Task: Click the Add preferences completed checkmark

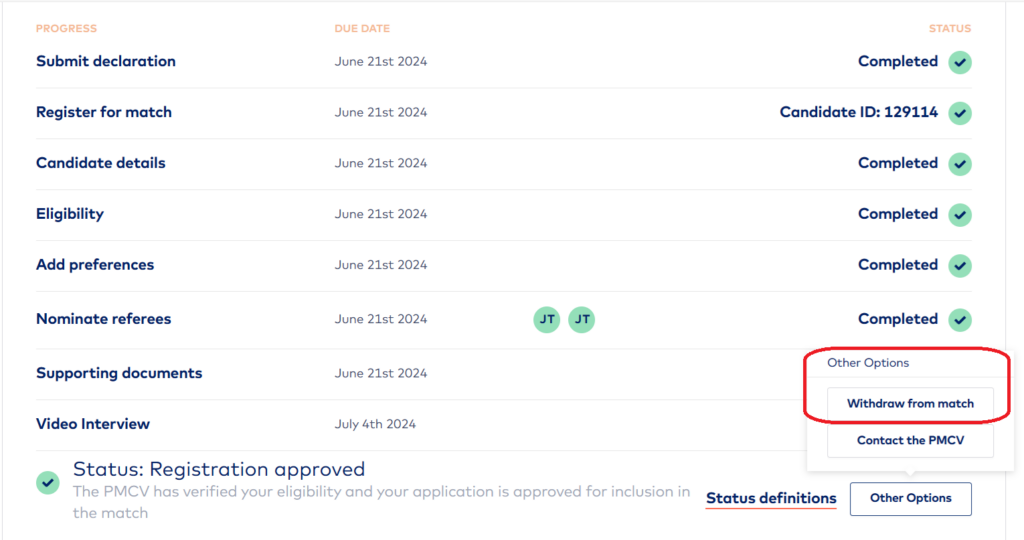Action: tap(960, 266)
